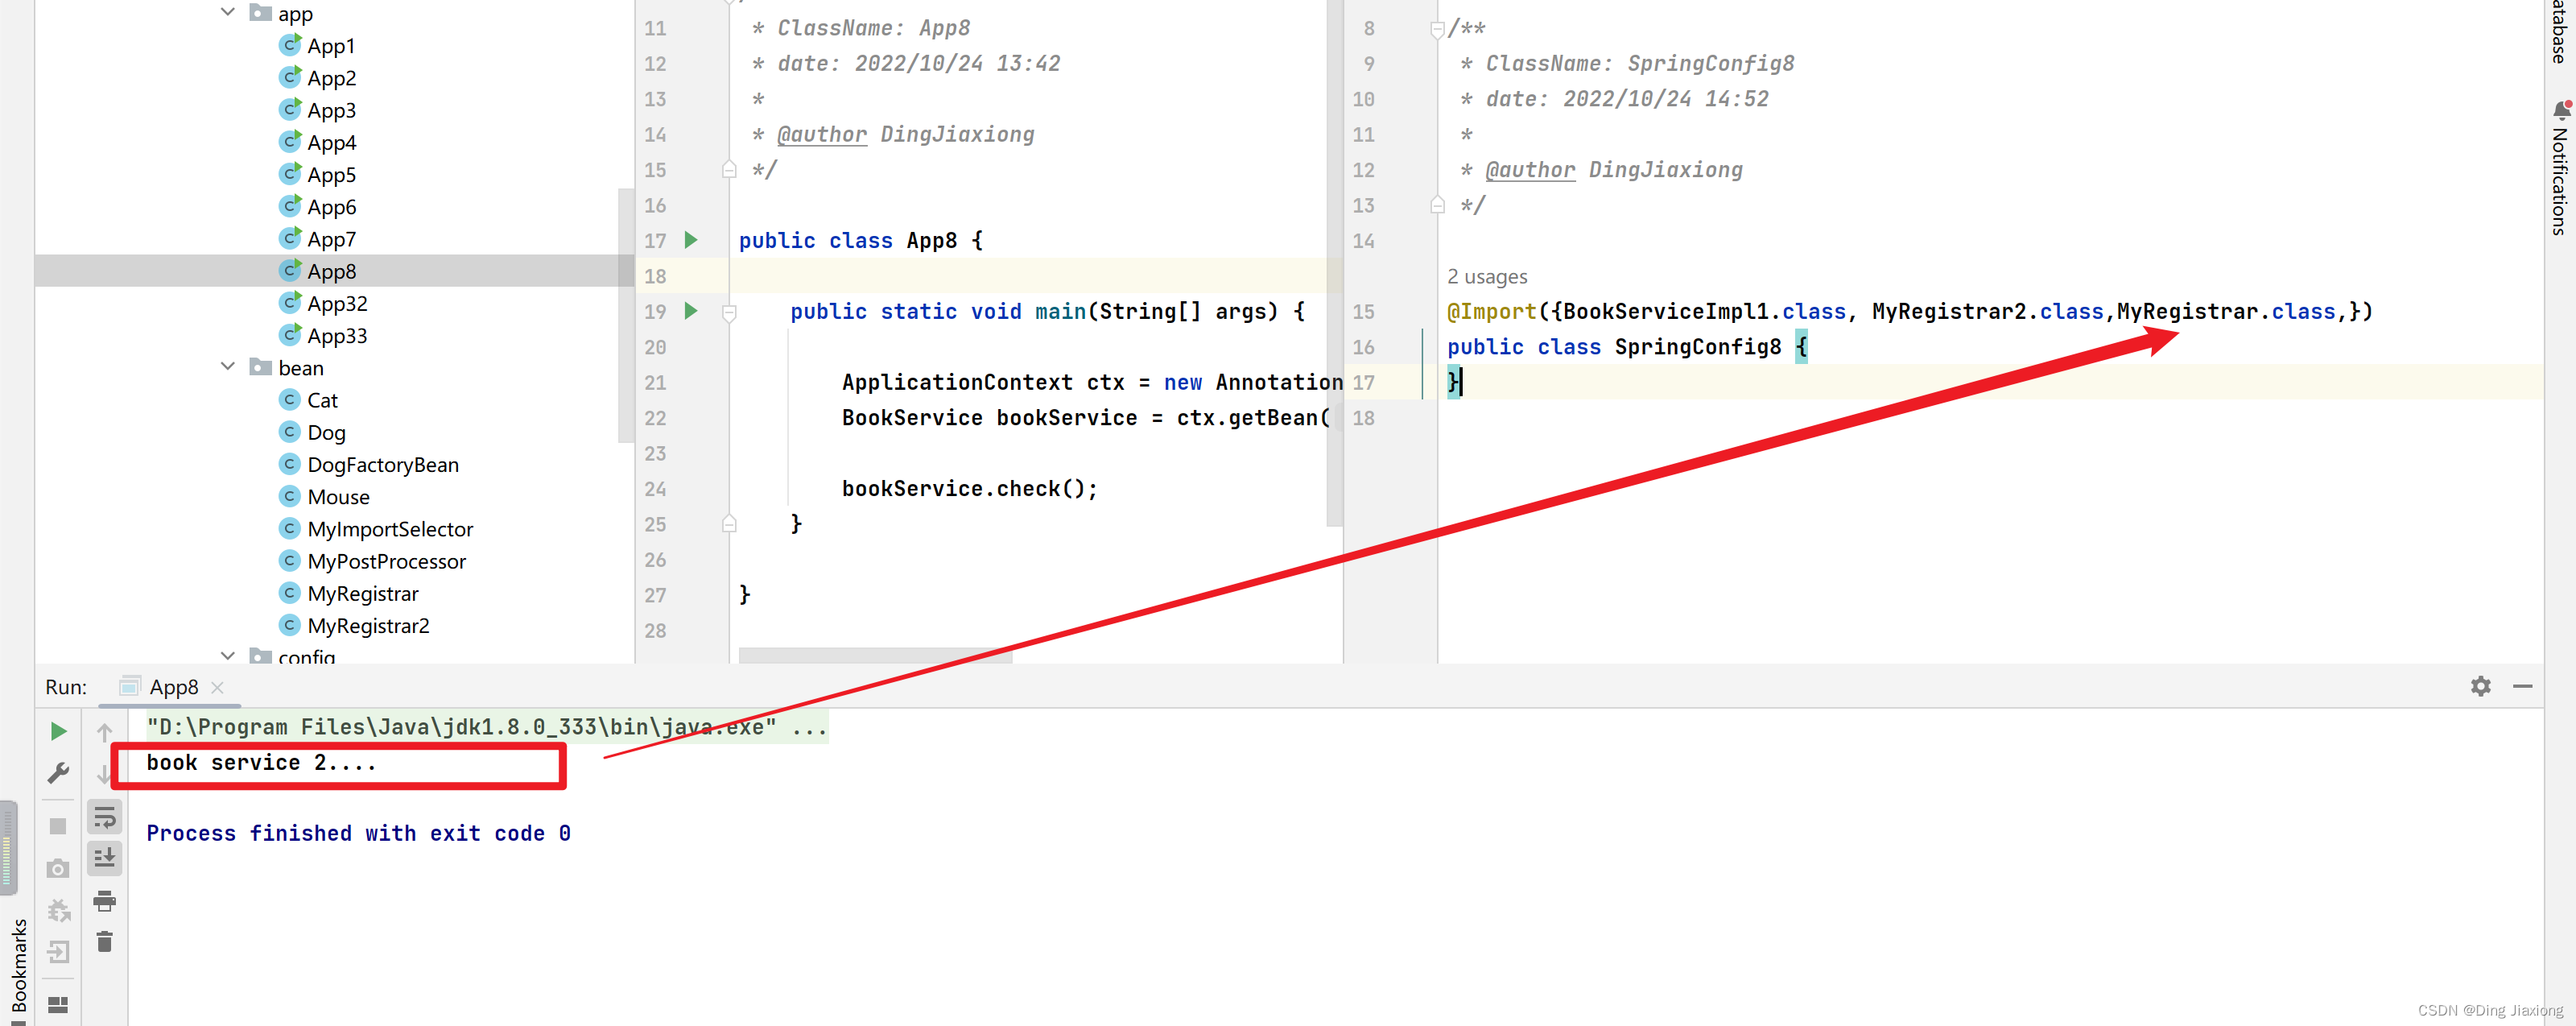Click line number 18 in App8 gutter
The height and width of the screenshot is (1026, 2576).
click(655, 276)
